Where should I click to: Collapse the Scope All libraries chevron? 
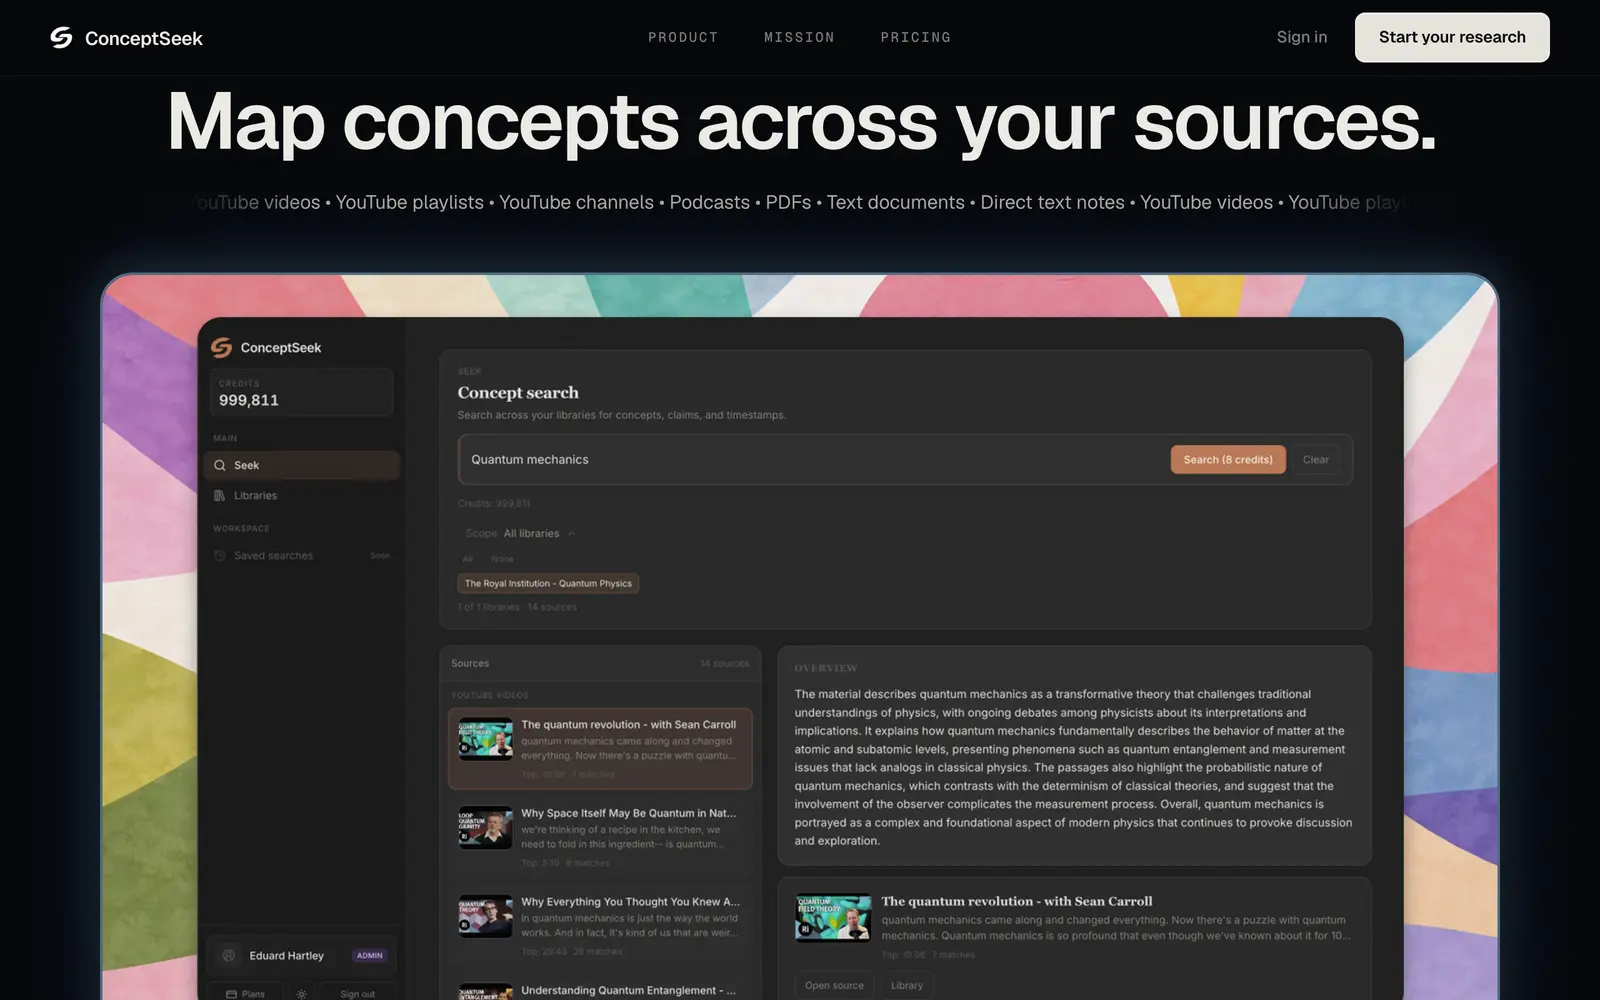[x=572, y=534]
